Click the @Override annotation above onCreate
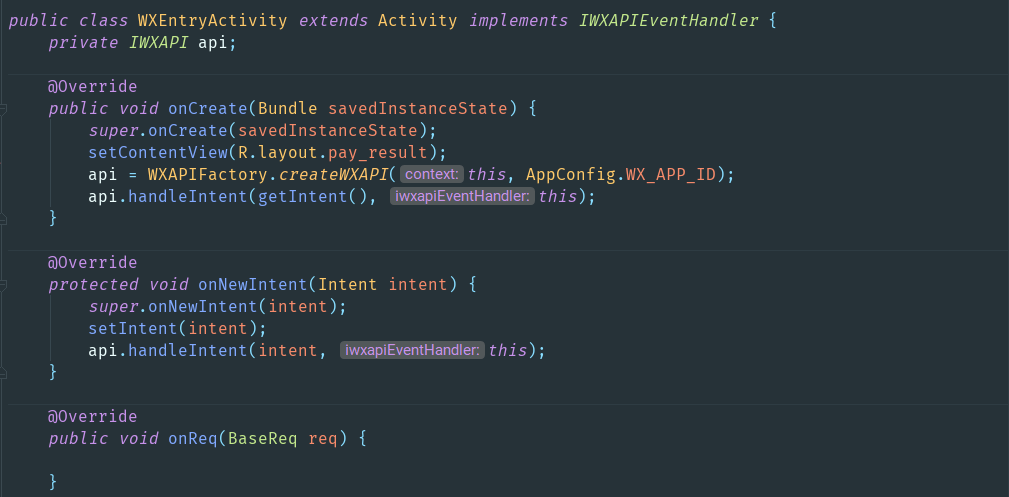The image size is (1009, 497). click(93, 87)
